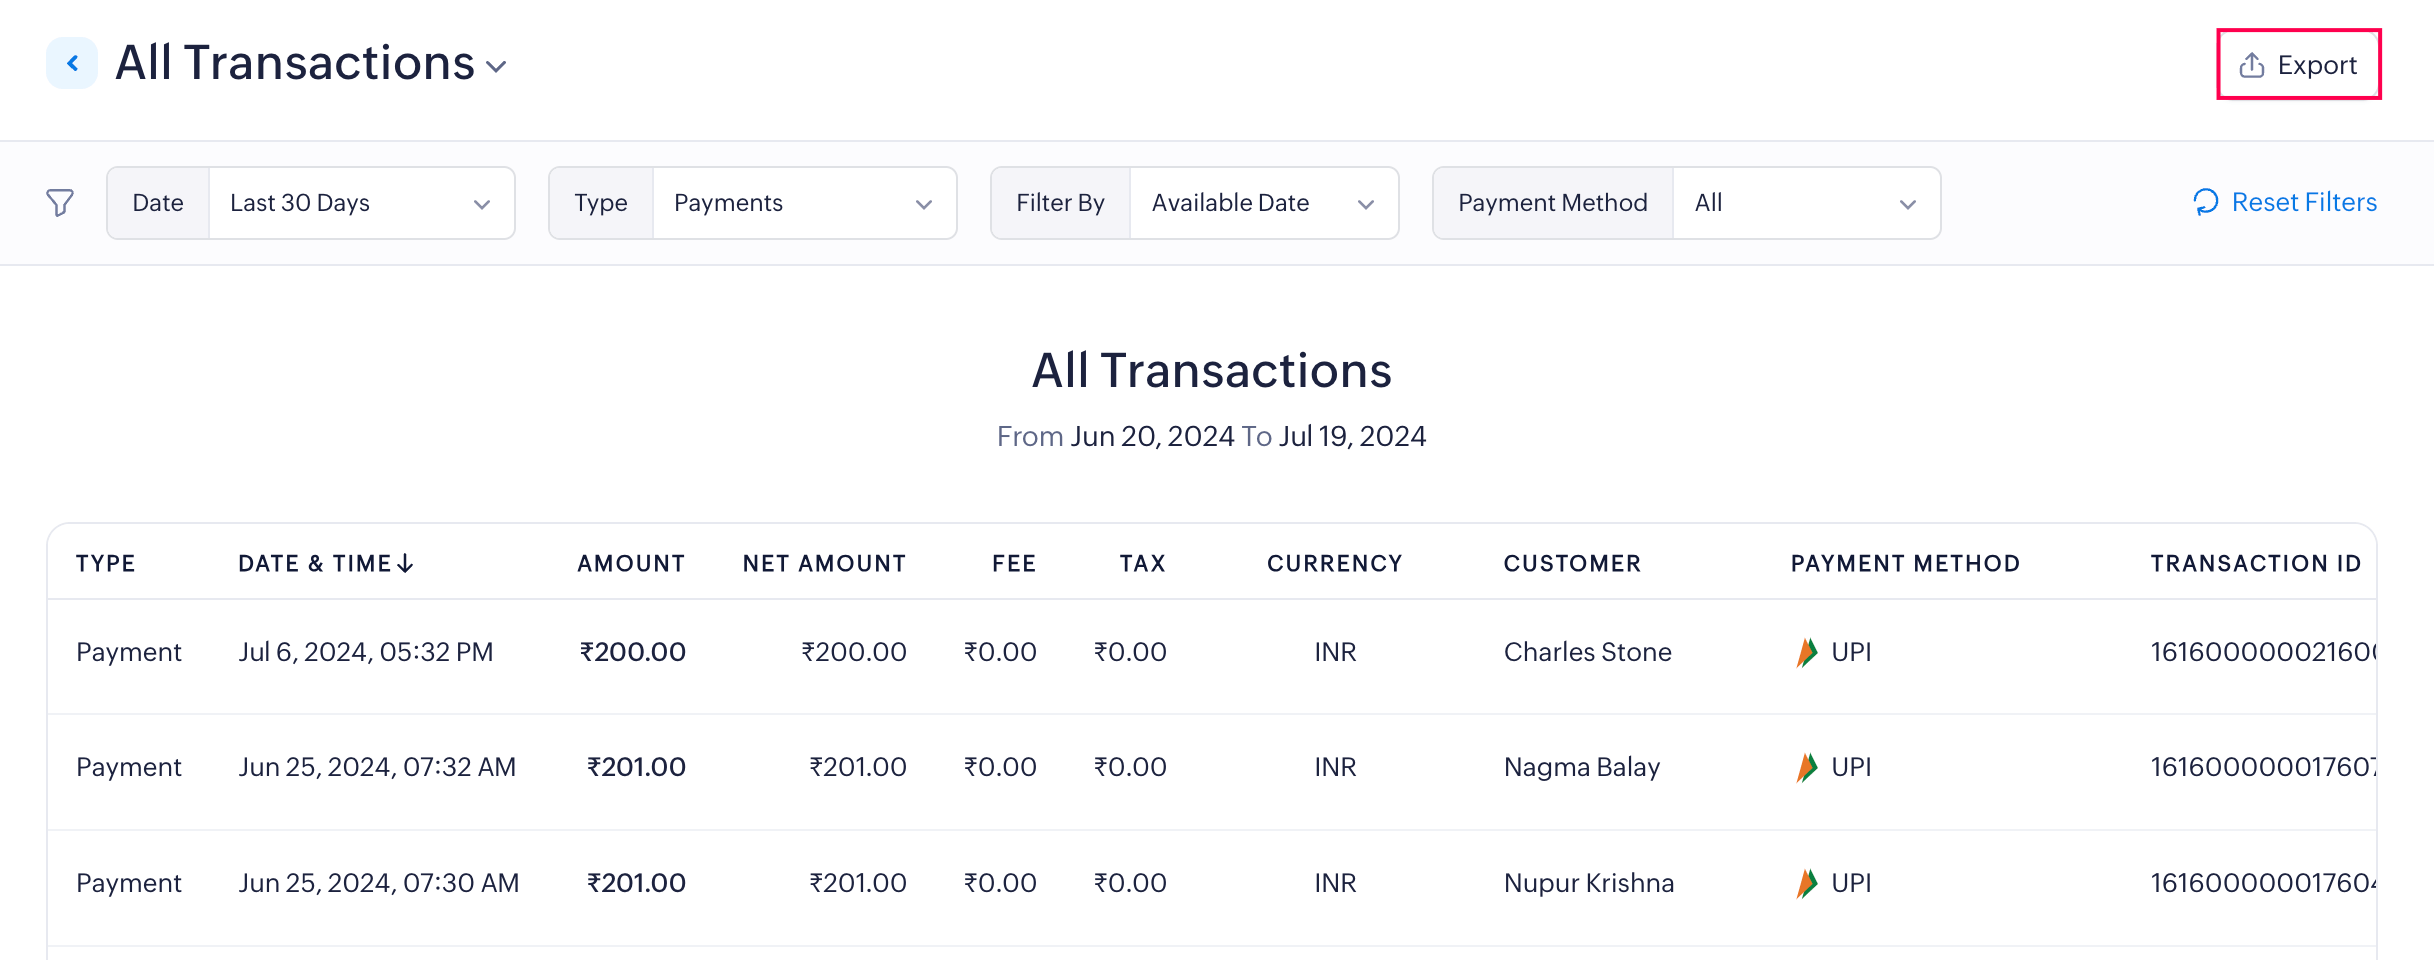Screen dimensions: 2434x960
Task: Click Nupur Krishna's transaction ID
Action: pyautogui.click(x=2262, y=884)
